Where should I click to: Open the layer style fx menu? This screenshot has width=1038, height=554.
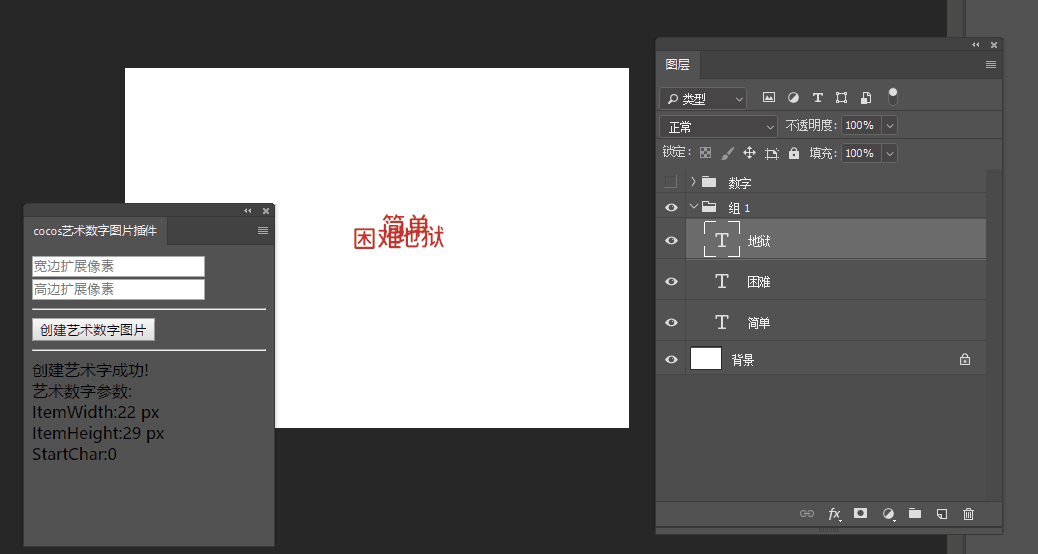(834, 514)
